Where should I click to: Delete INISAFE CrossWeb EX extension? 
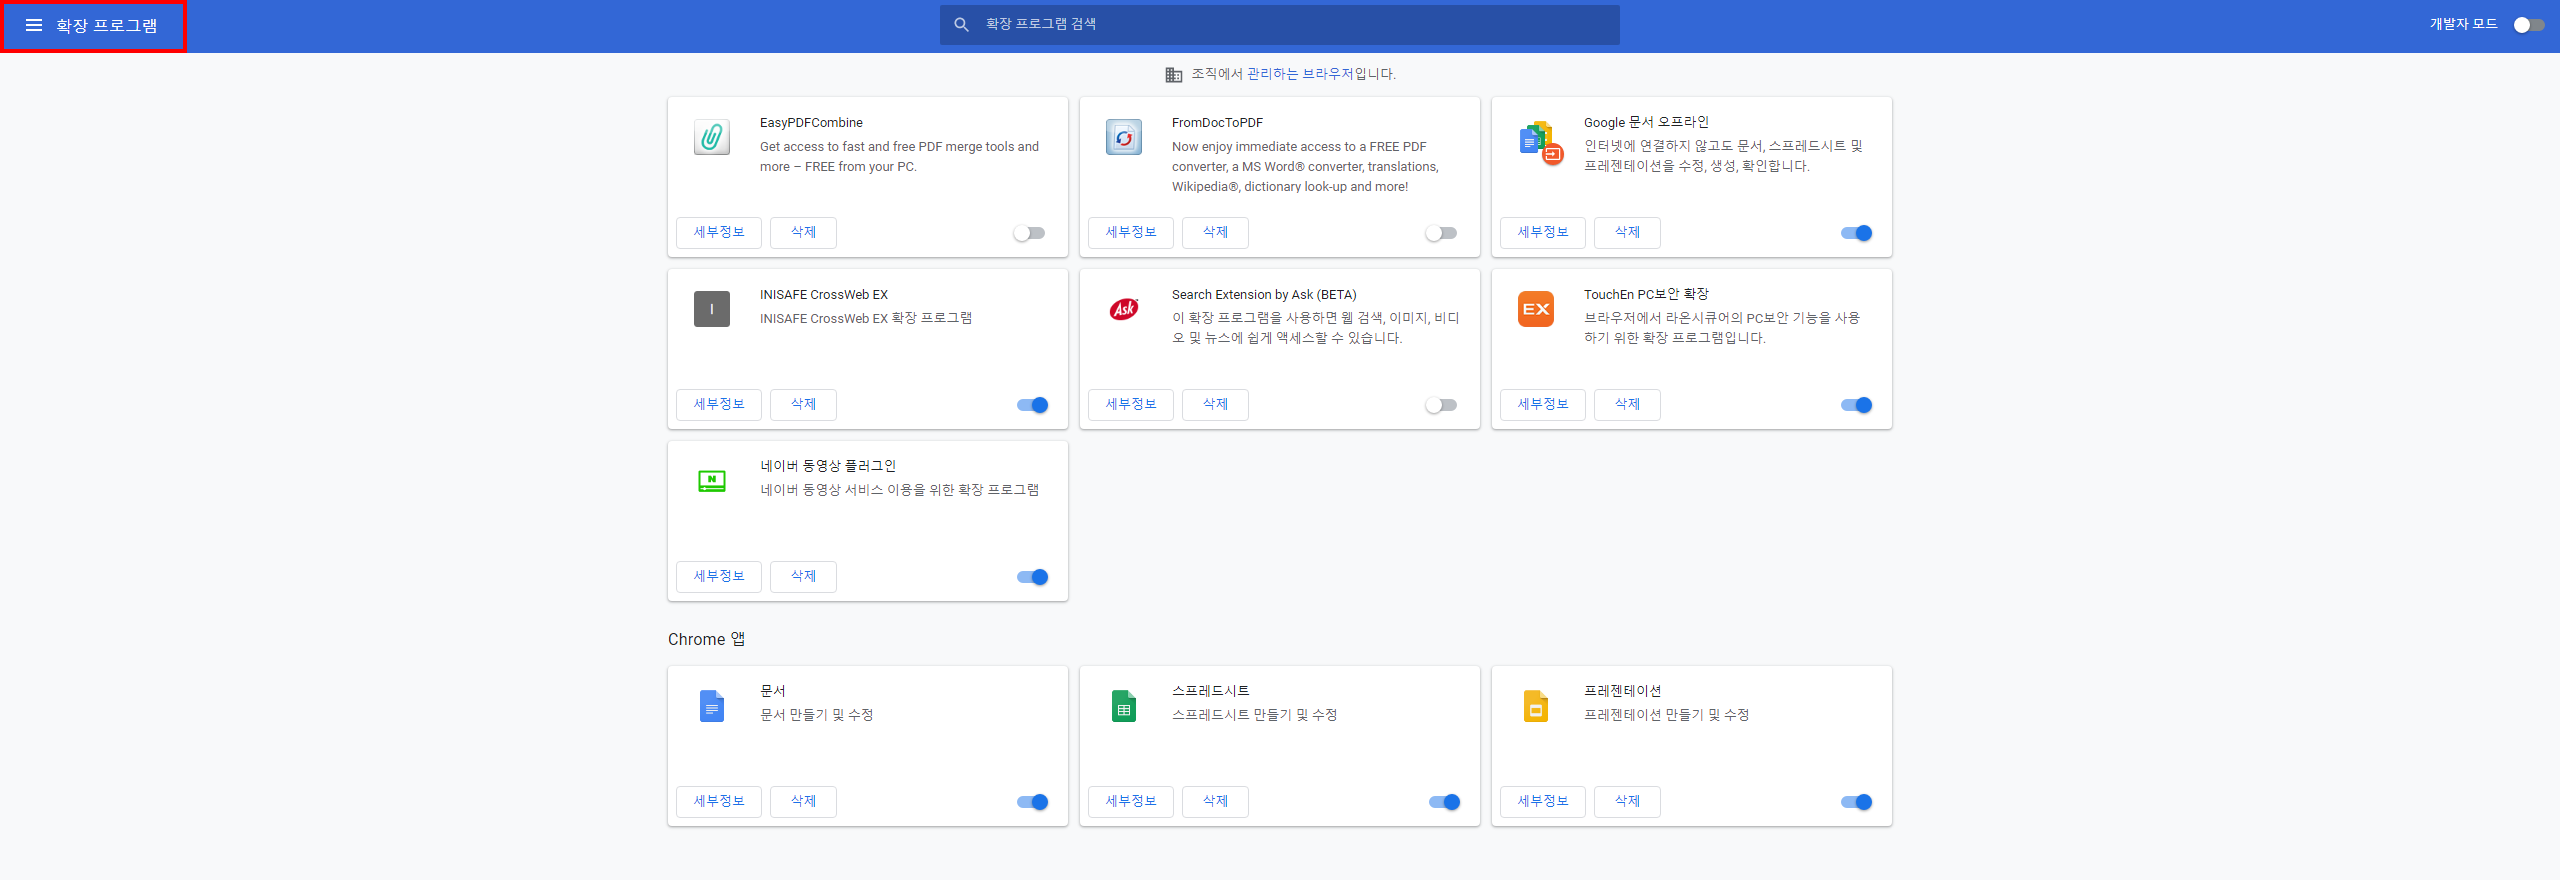[803, 405]
